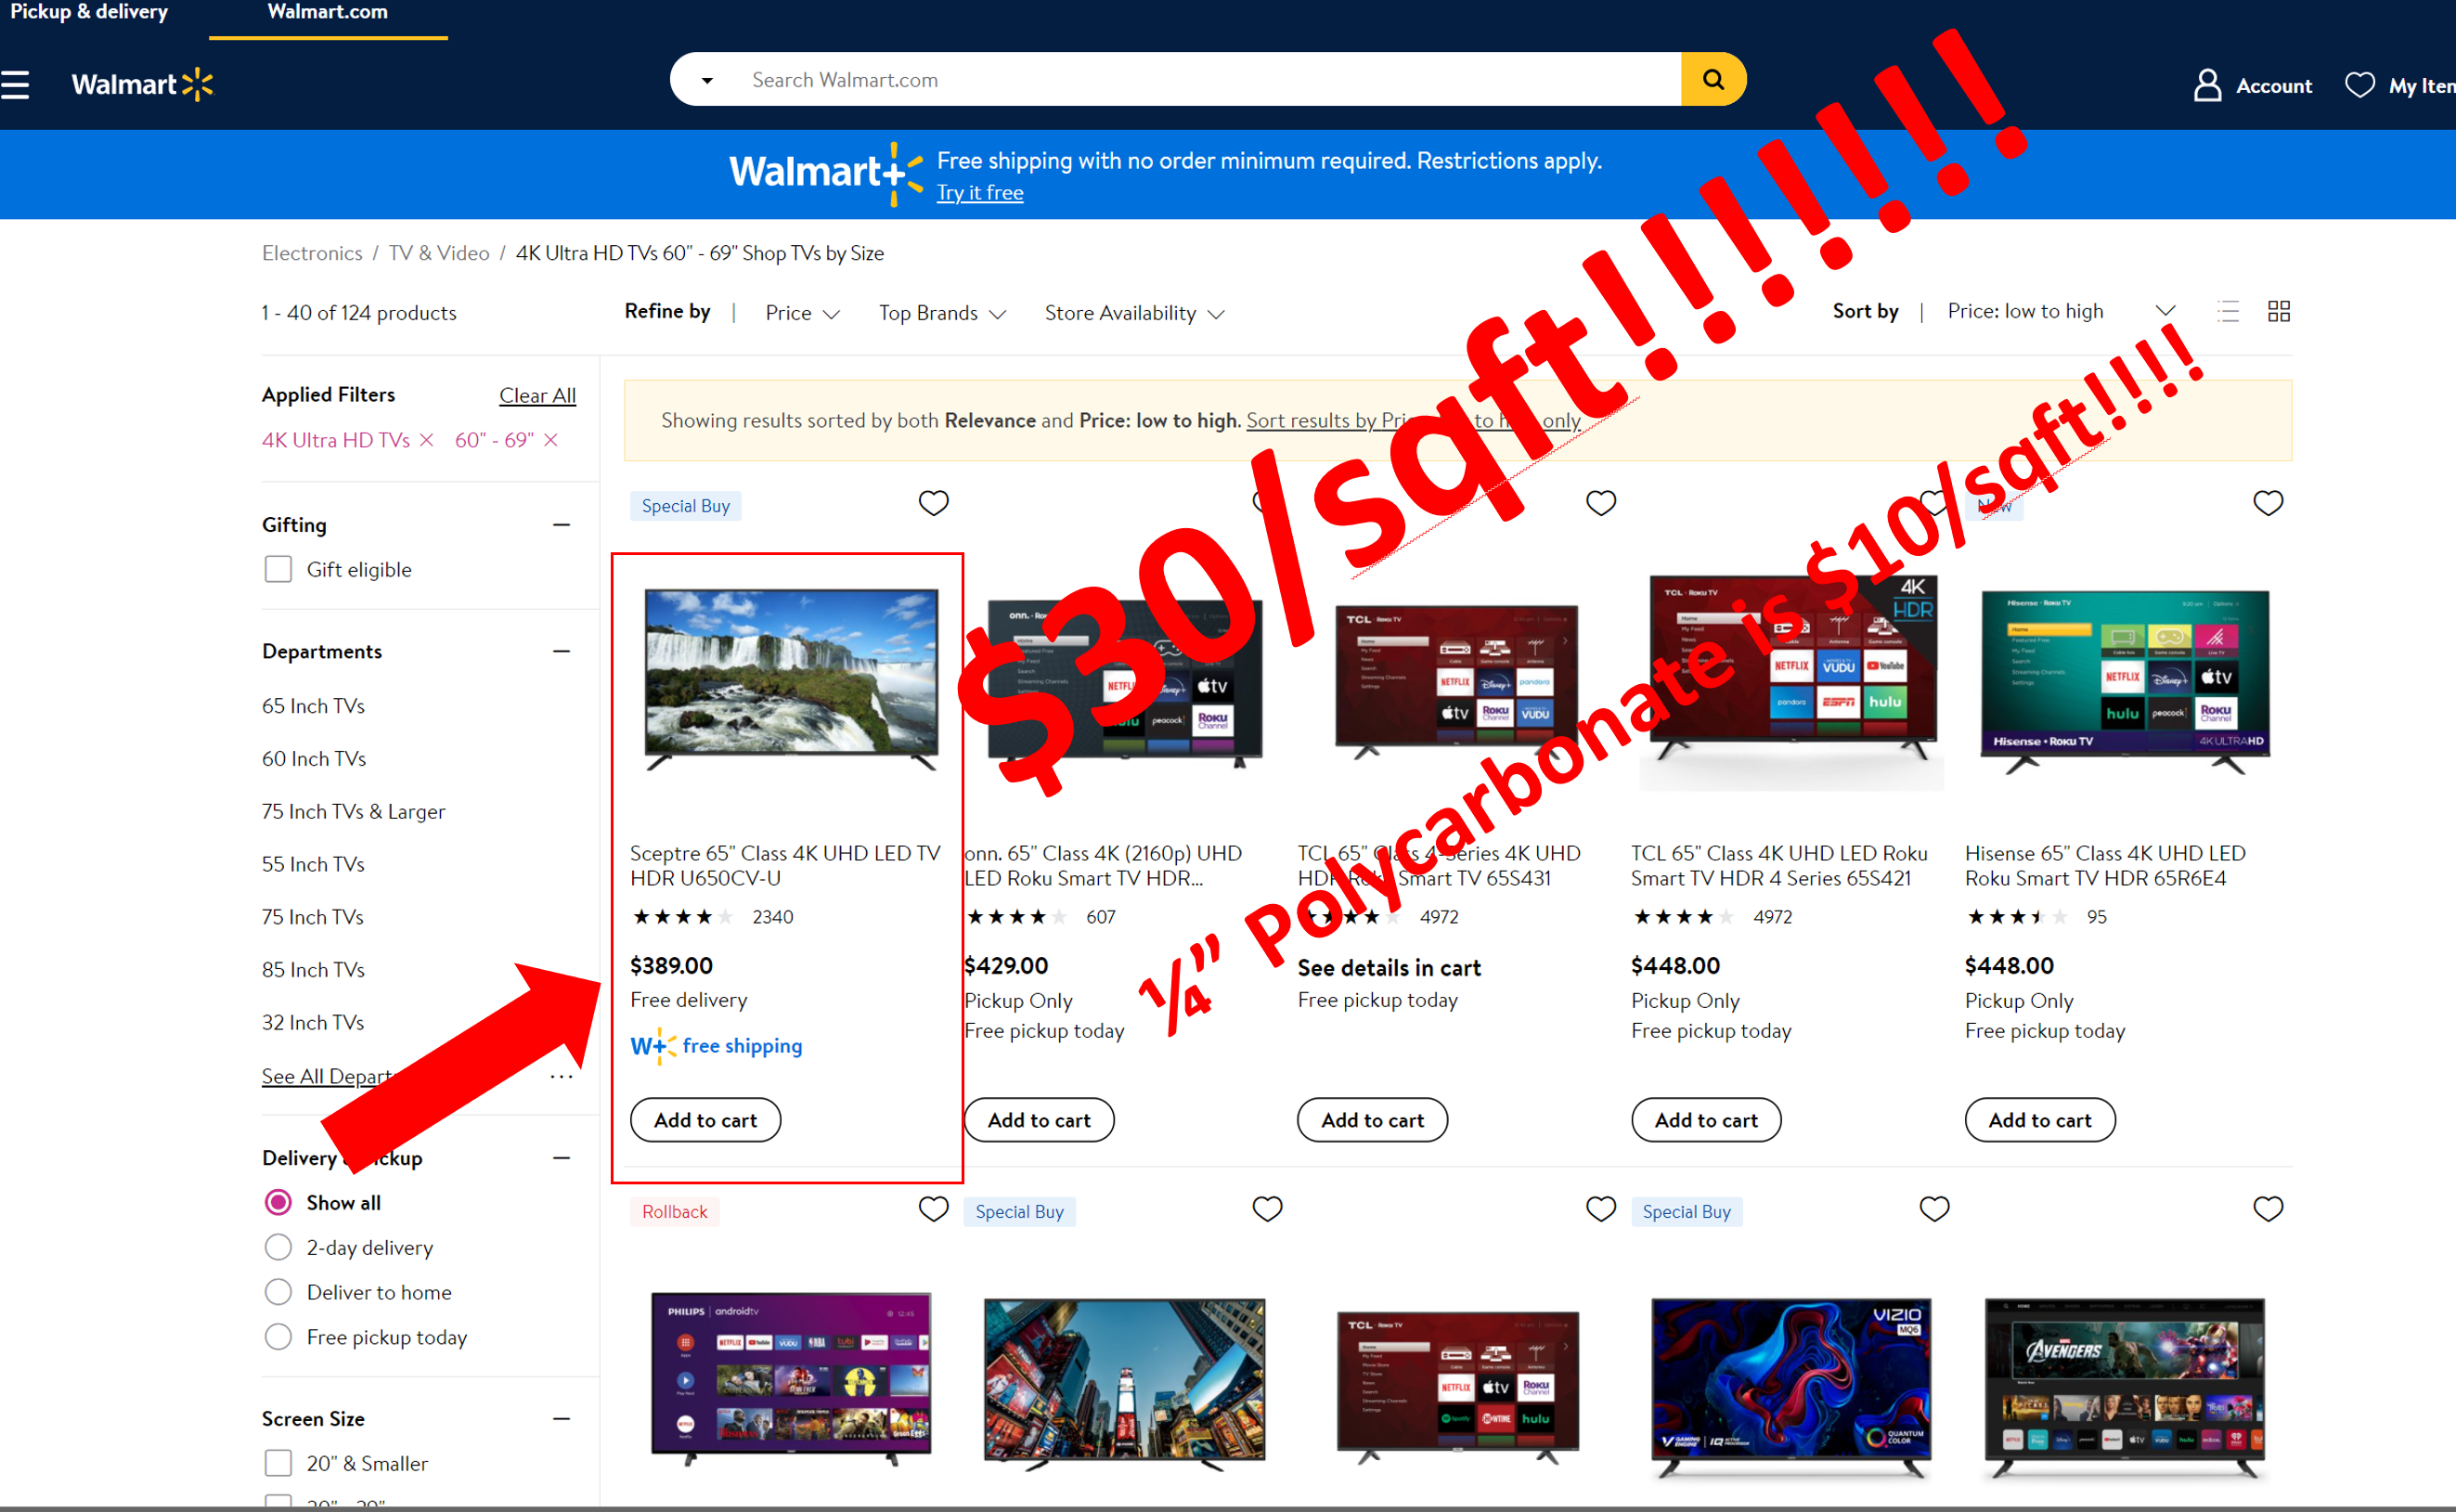The image size is (2456, 1512).
Task: Remove 4K Ultra HD TVs filter
Action: pyautogui.click(x=427, y=440)
